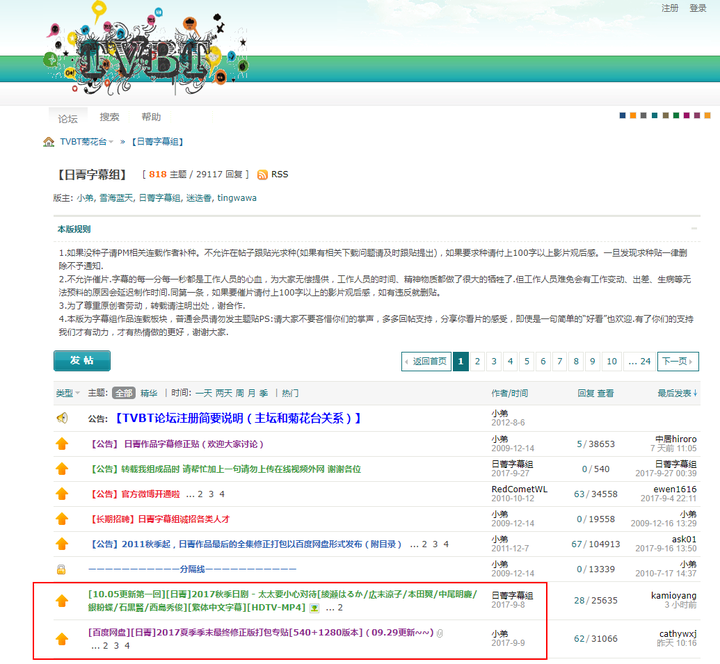The width and height of the screenshot is (720, 664).
Task: Open the 帮助 navigation tab
Action: coord(151,117)
